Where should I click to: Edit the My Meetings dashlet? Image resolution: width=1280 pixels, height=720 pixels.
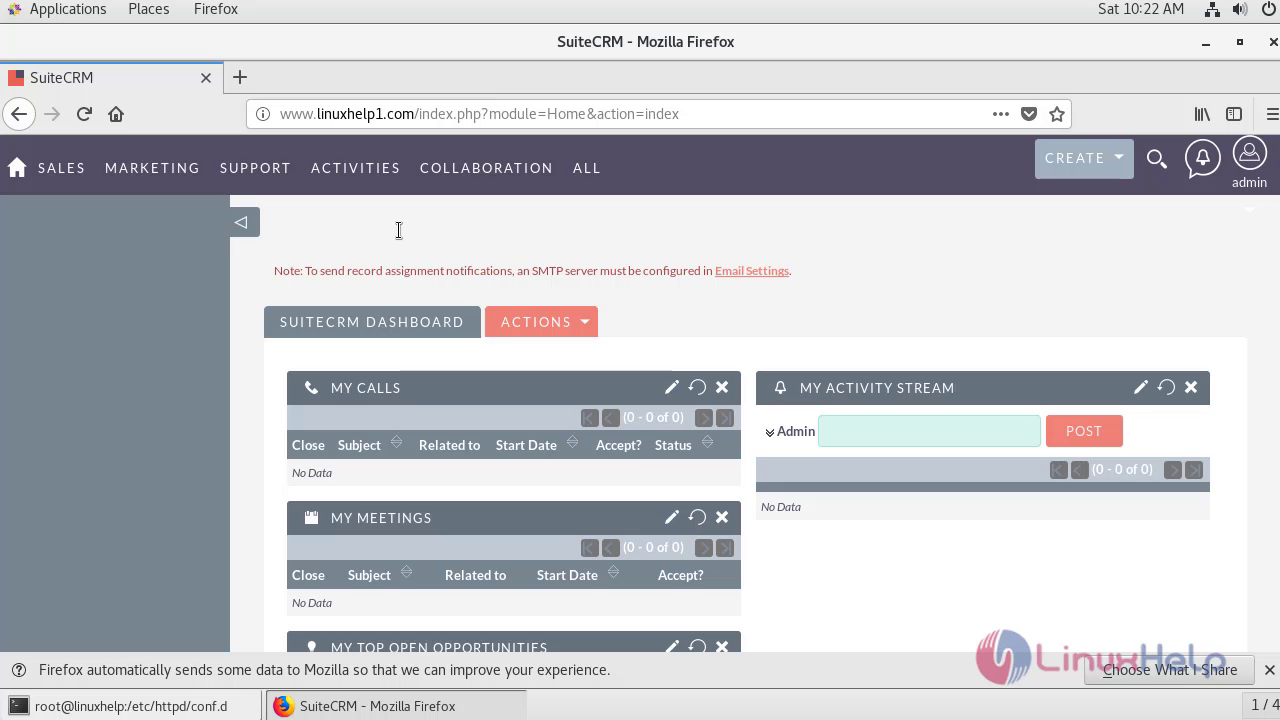[672, 517]
